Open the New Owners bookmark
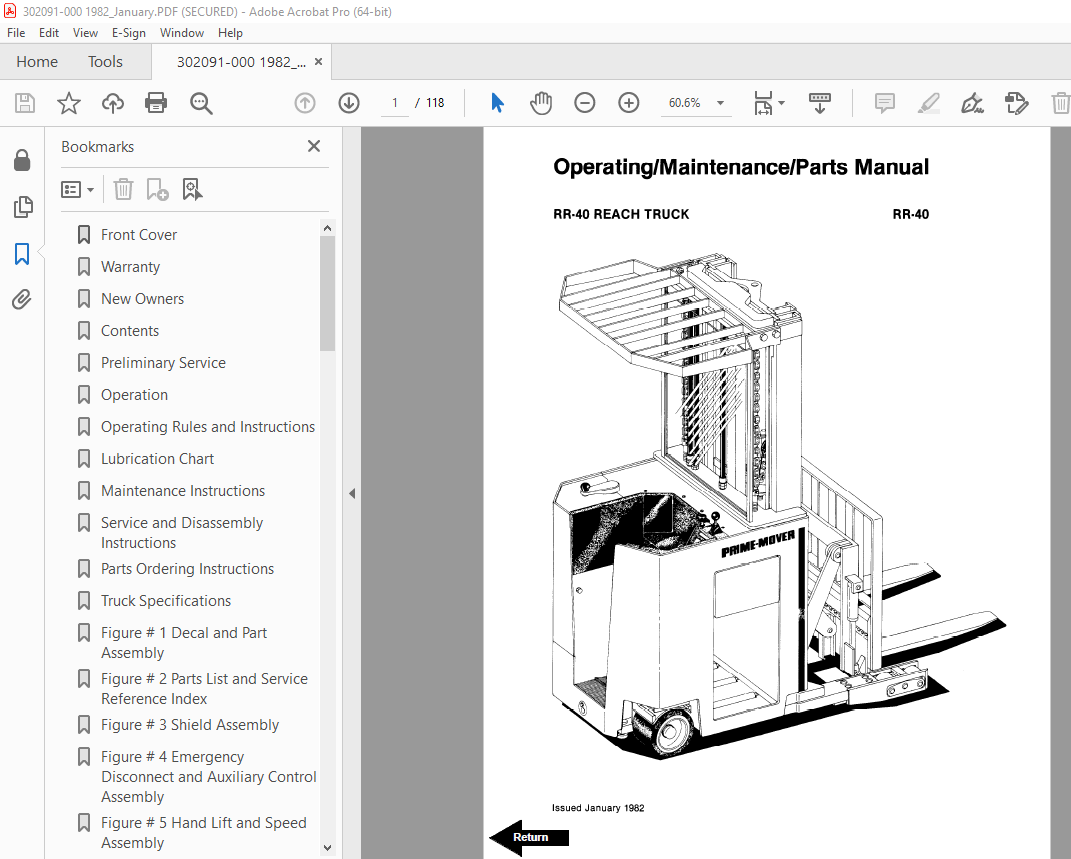The image size is (1071, 859). 142,299
